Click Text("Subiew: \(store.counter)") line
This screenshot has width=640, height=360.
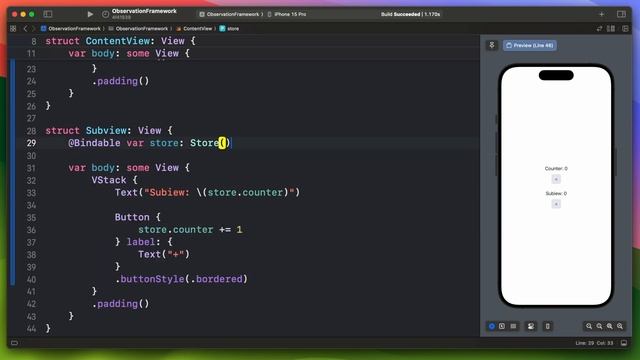[207, 193]
